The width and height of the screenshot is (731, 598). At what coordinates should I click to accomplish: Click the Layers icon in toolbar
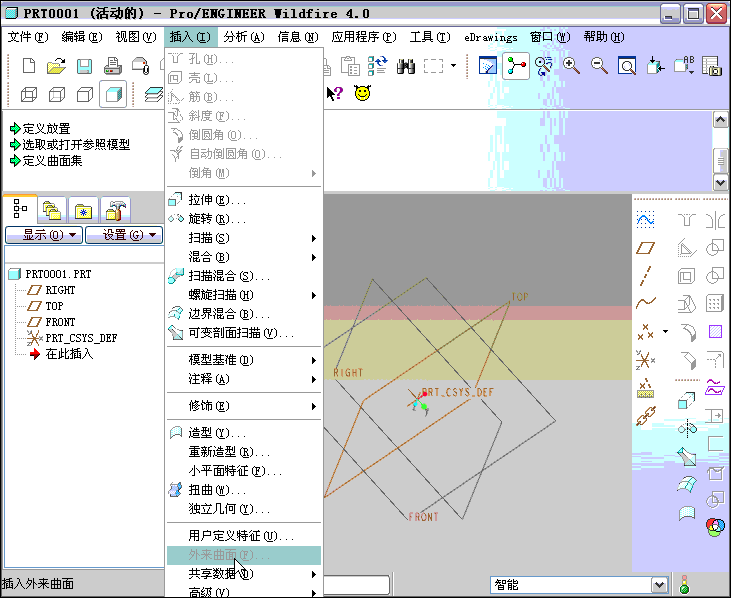153,95
